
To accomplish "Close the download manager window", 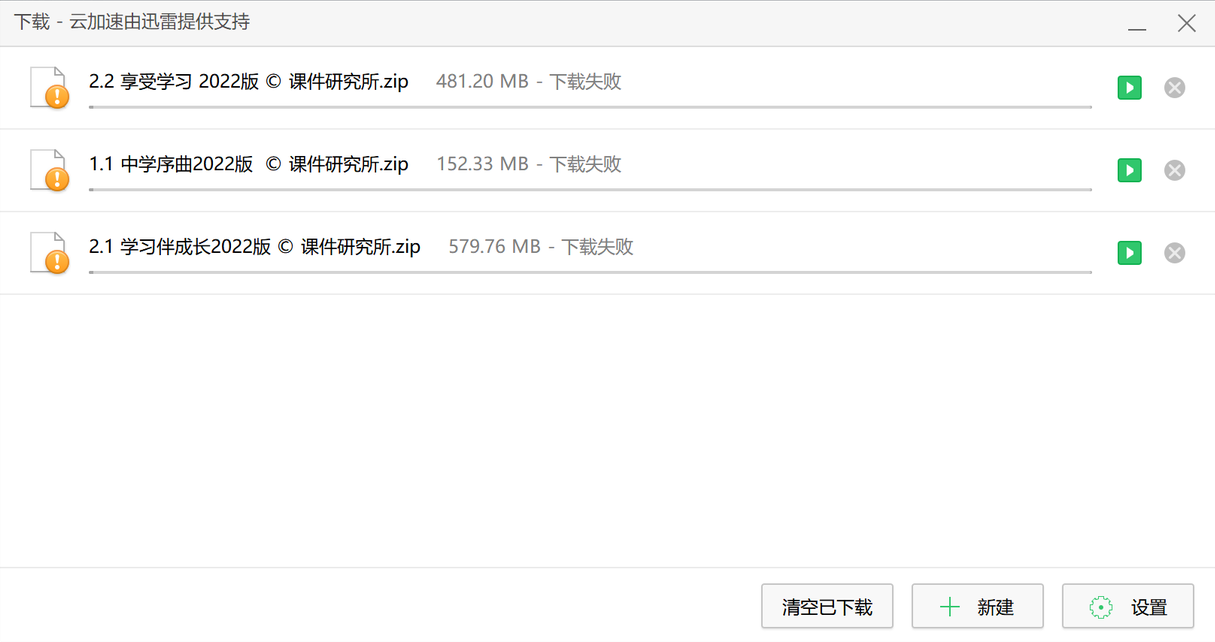I will point(1186,23).
